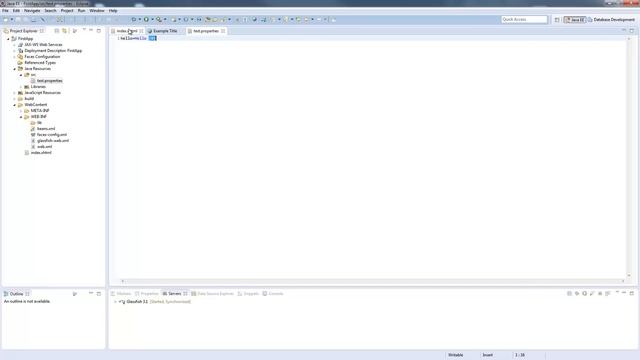Switch to the Java EE perspective
Viewport: 640px width, 360px height.
tap(575, 19)
